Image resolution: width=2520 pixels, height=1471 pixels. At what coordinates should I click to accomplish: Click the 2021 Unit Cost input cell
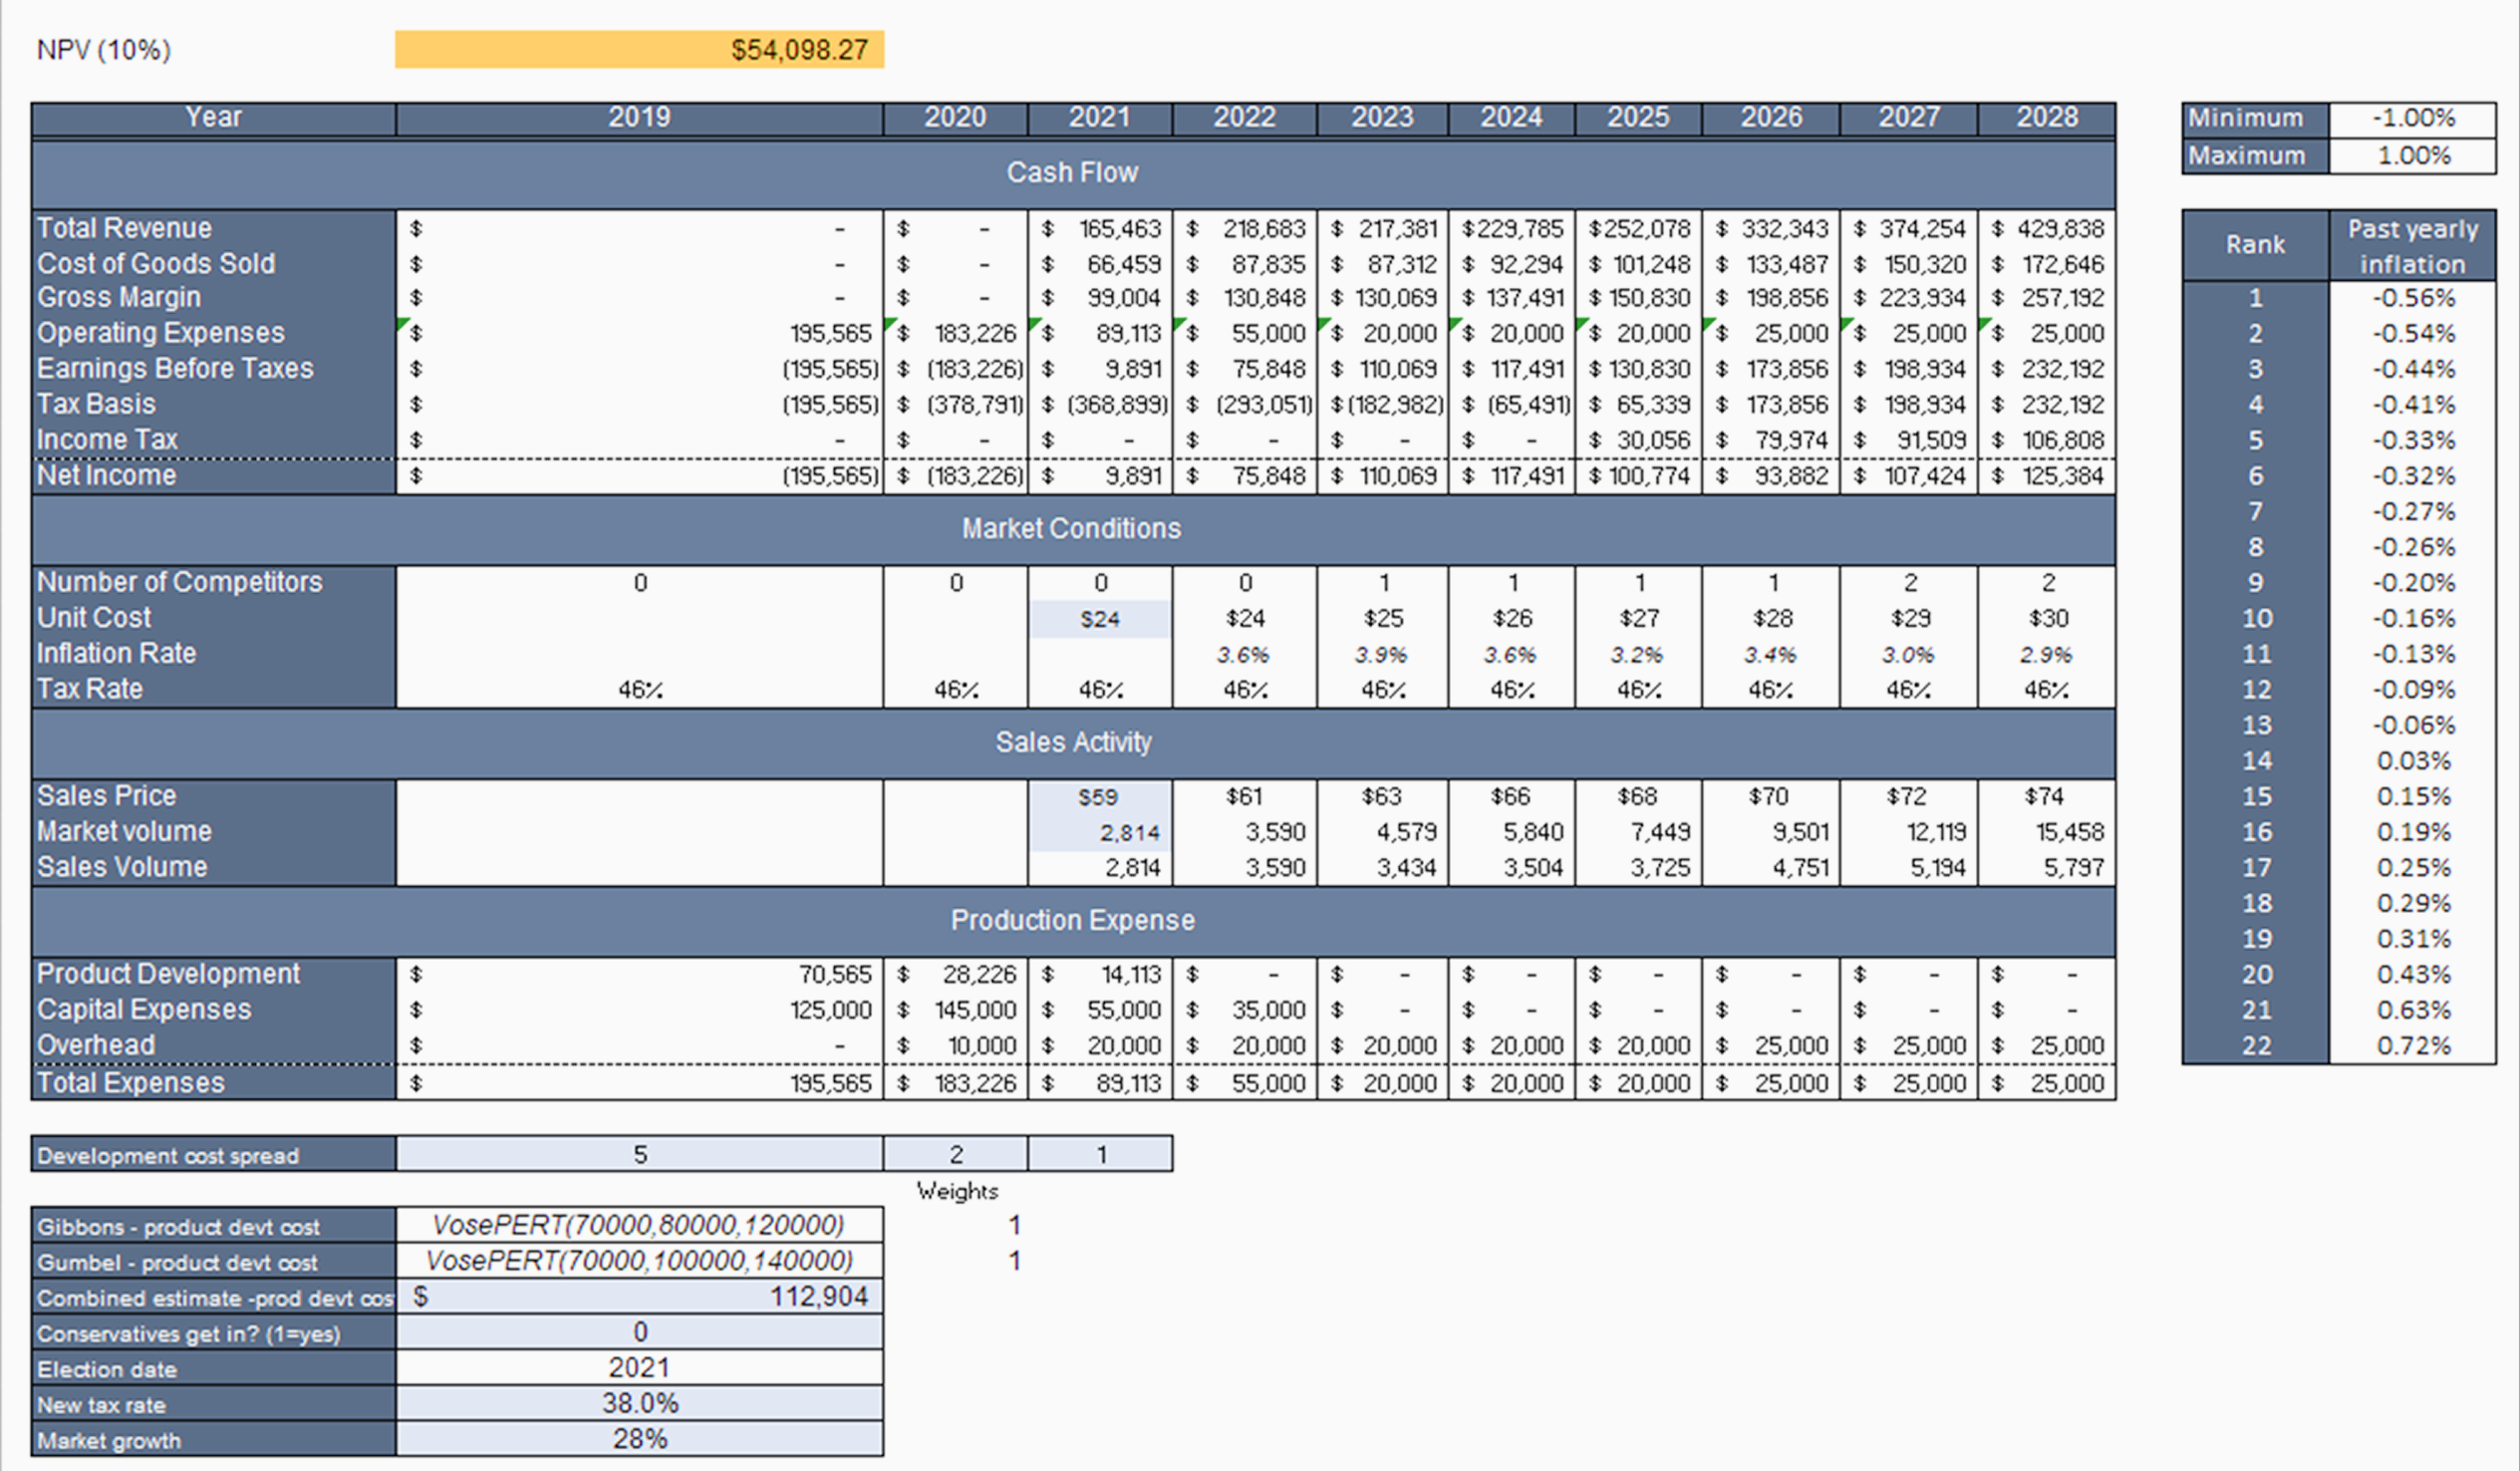pyautogui.click(x=1099, y=619)
